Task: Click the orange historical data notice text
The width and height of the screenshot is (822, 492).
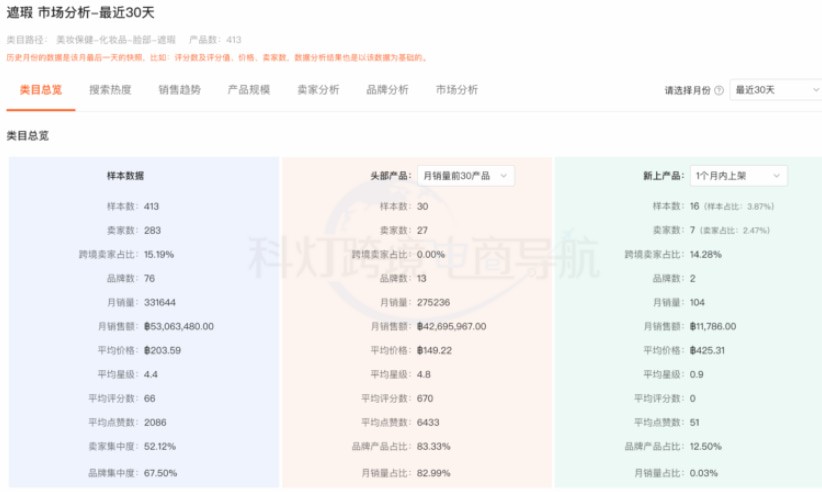Action: (x=217, y=57)
